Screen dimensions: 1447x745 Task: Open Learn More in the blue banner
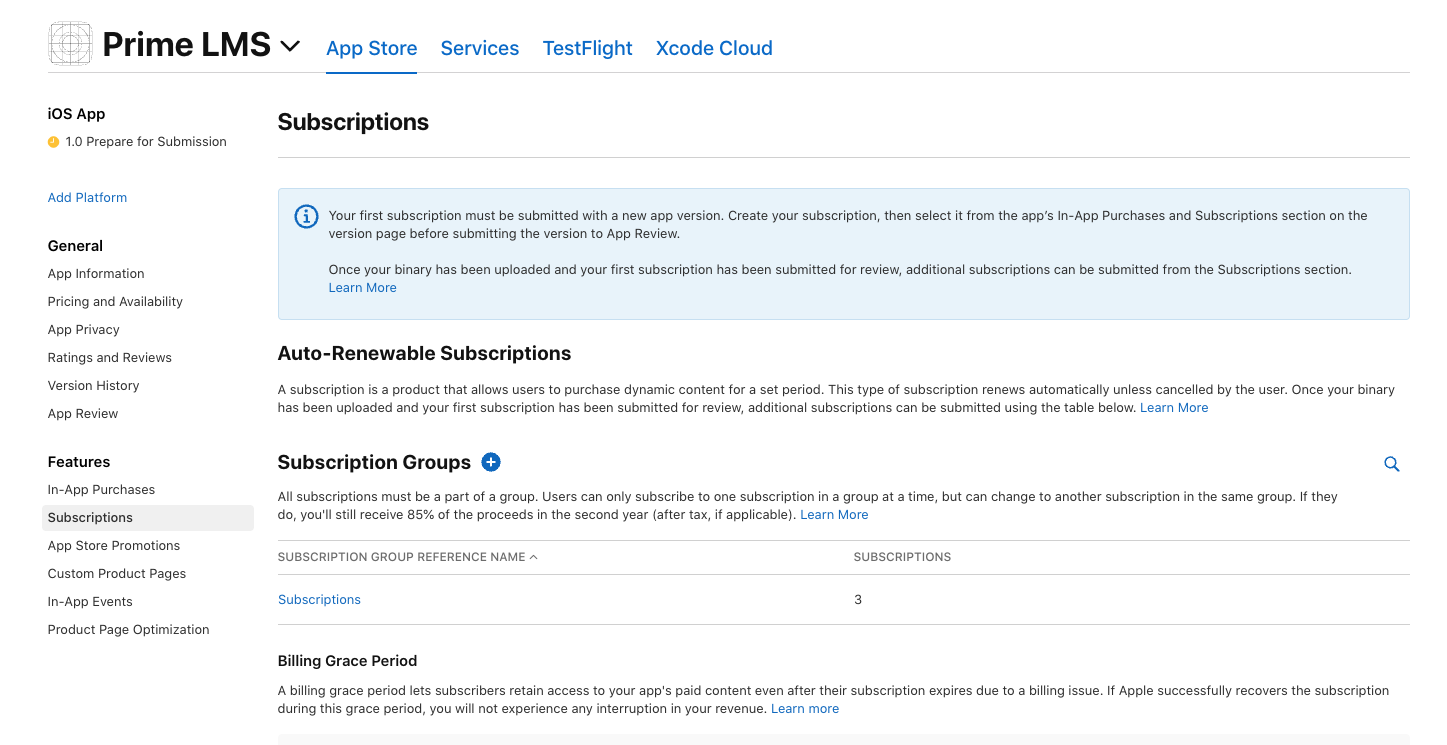(x=362, y=288)
